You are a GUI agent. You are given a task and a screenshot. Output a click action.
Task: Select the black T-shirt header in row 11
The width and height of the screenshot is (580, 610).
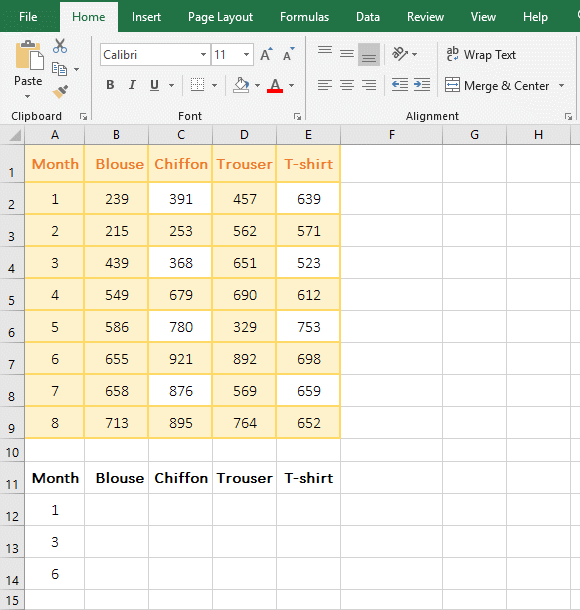pyautogui.click(x=308, y=478)
